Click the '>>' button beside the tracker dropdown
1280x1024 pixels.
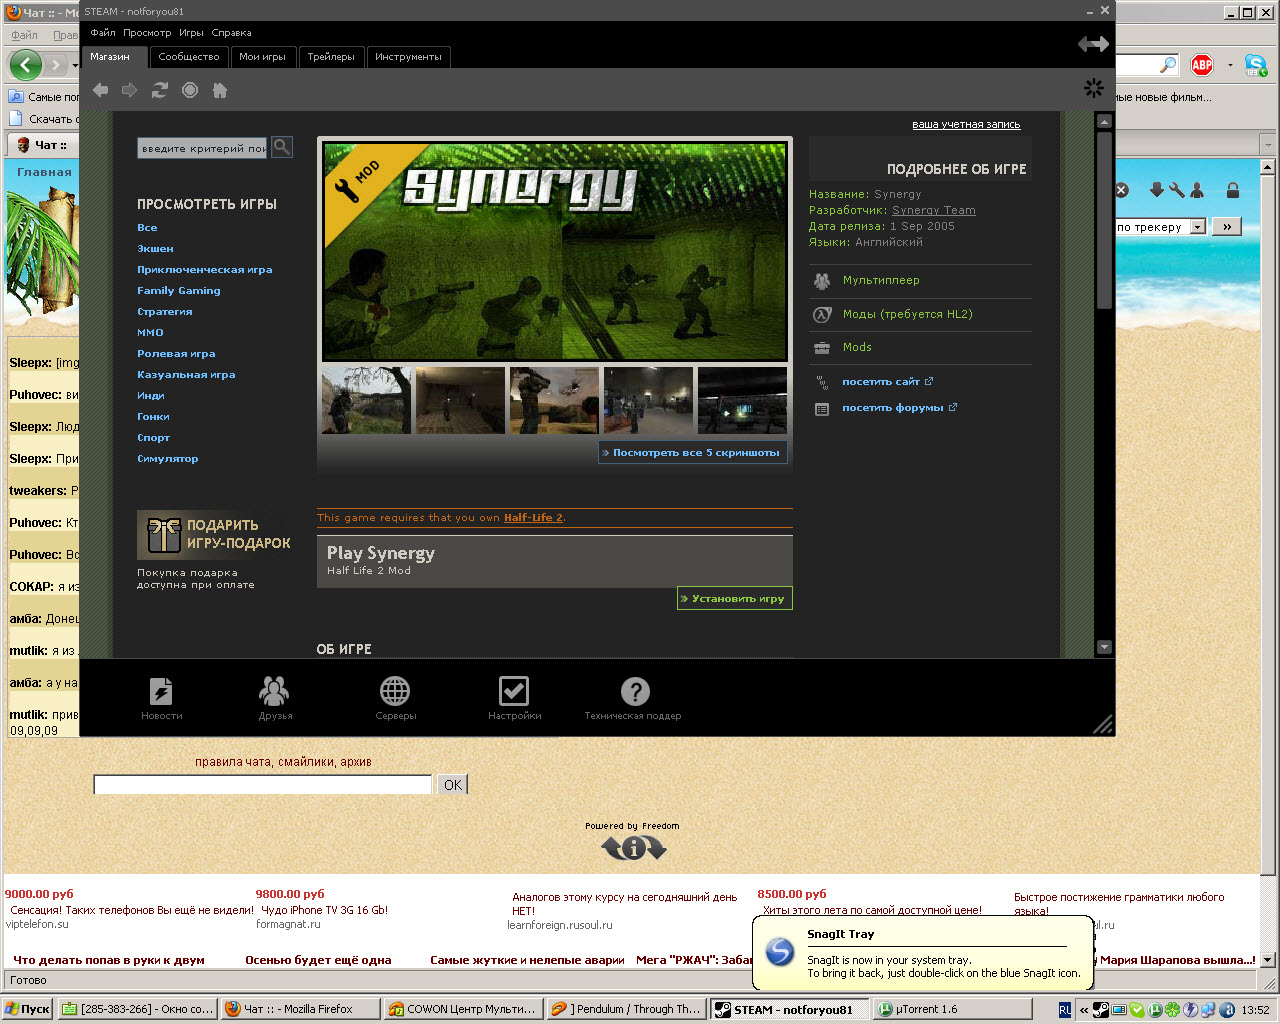[x=1227, y=227]
